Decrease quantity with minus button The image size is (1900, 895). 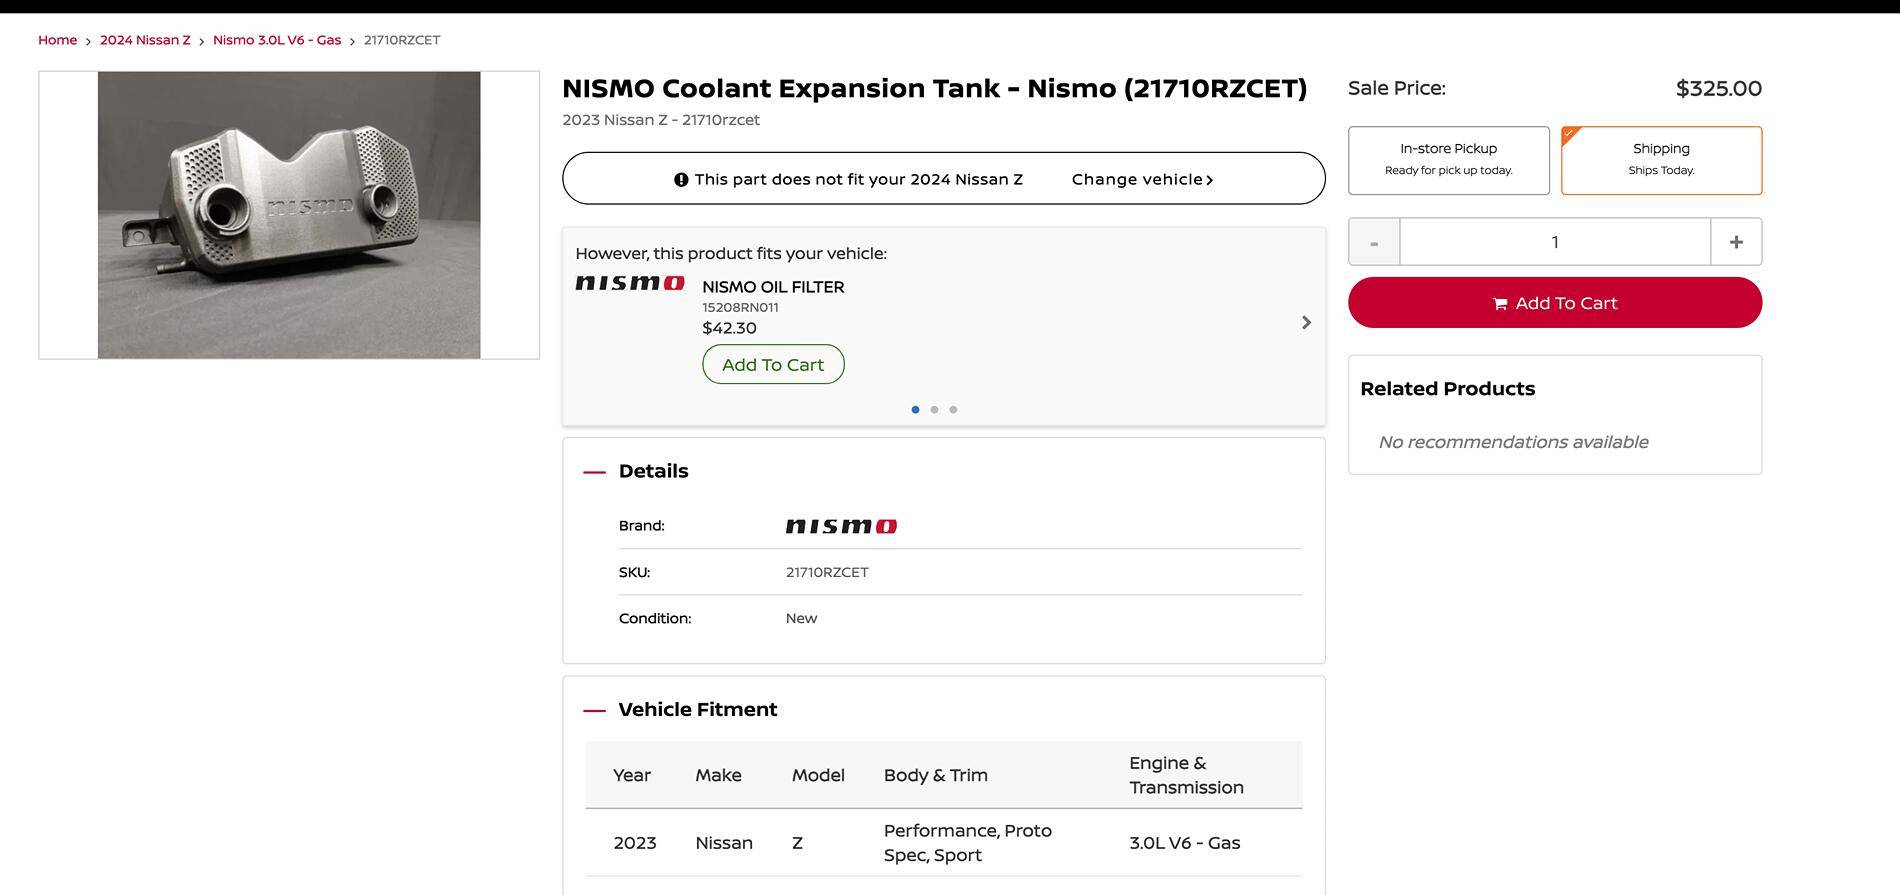pos(1374,242)
